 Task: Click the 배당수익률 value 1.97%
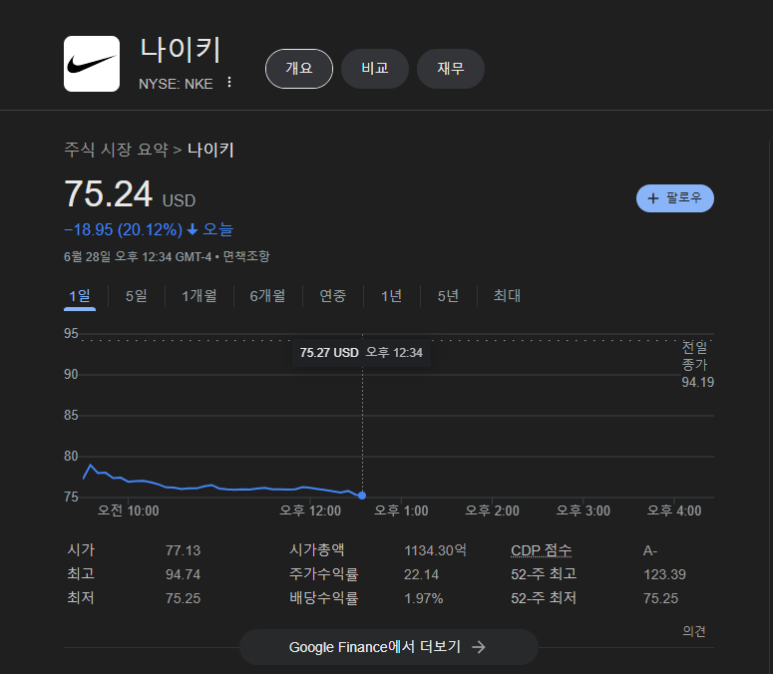point(423,599)
